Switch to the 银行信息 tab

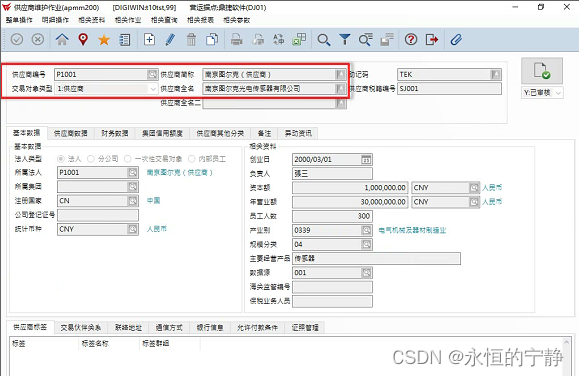click(x=210, y=327)
